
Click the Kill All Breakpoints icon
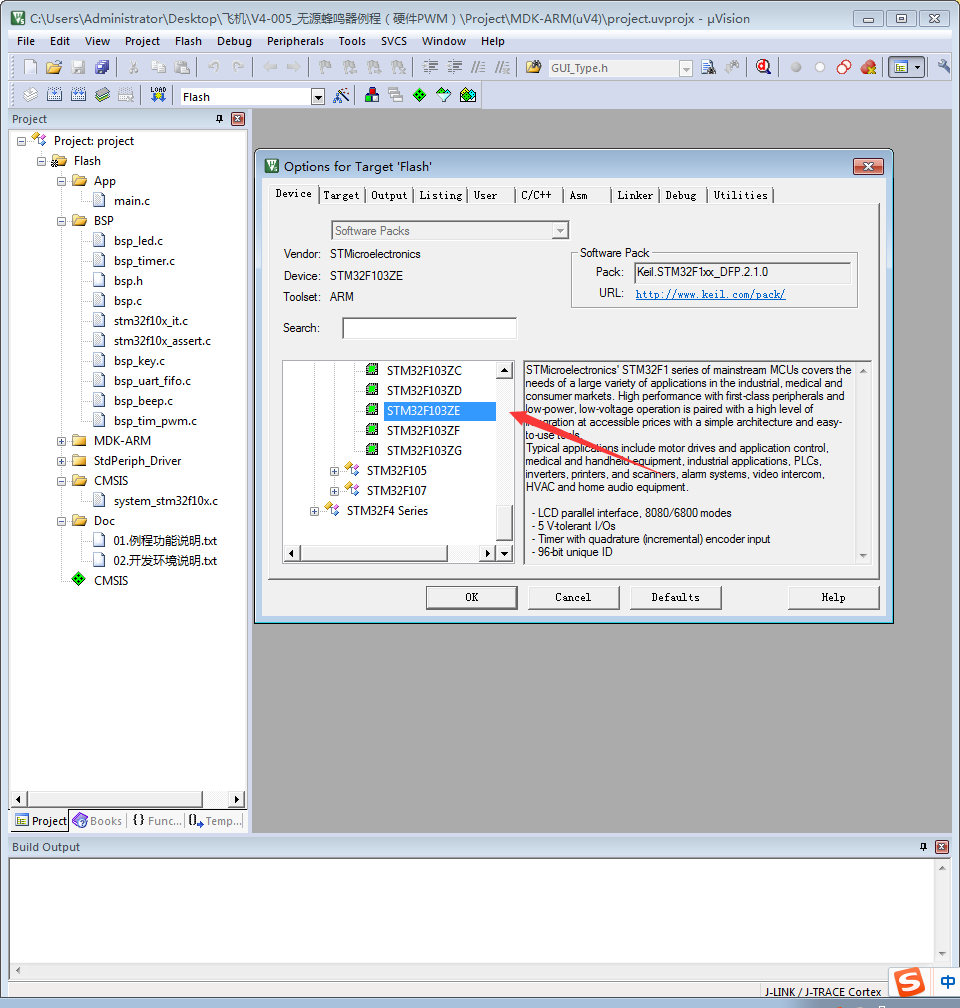tap(868, 67)
